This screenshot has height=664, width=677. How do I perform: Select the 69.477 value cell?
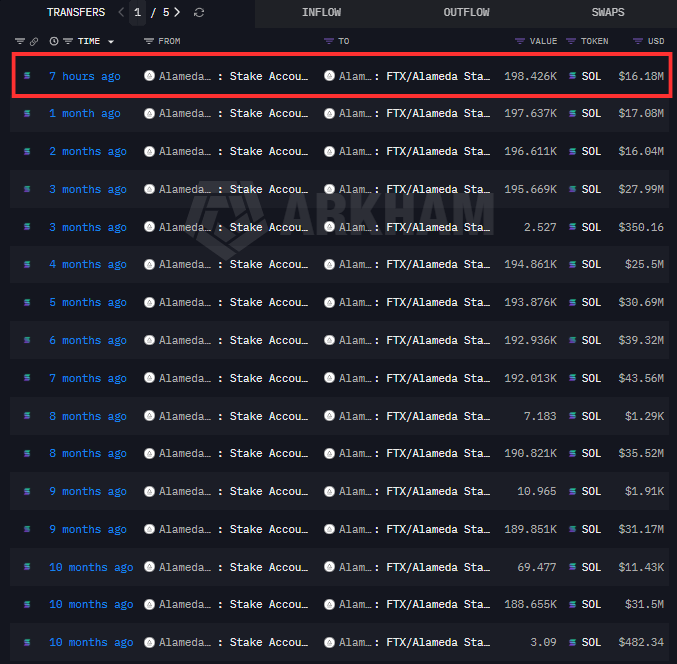537,567
